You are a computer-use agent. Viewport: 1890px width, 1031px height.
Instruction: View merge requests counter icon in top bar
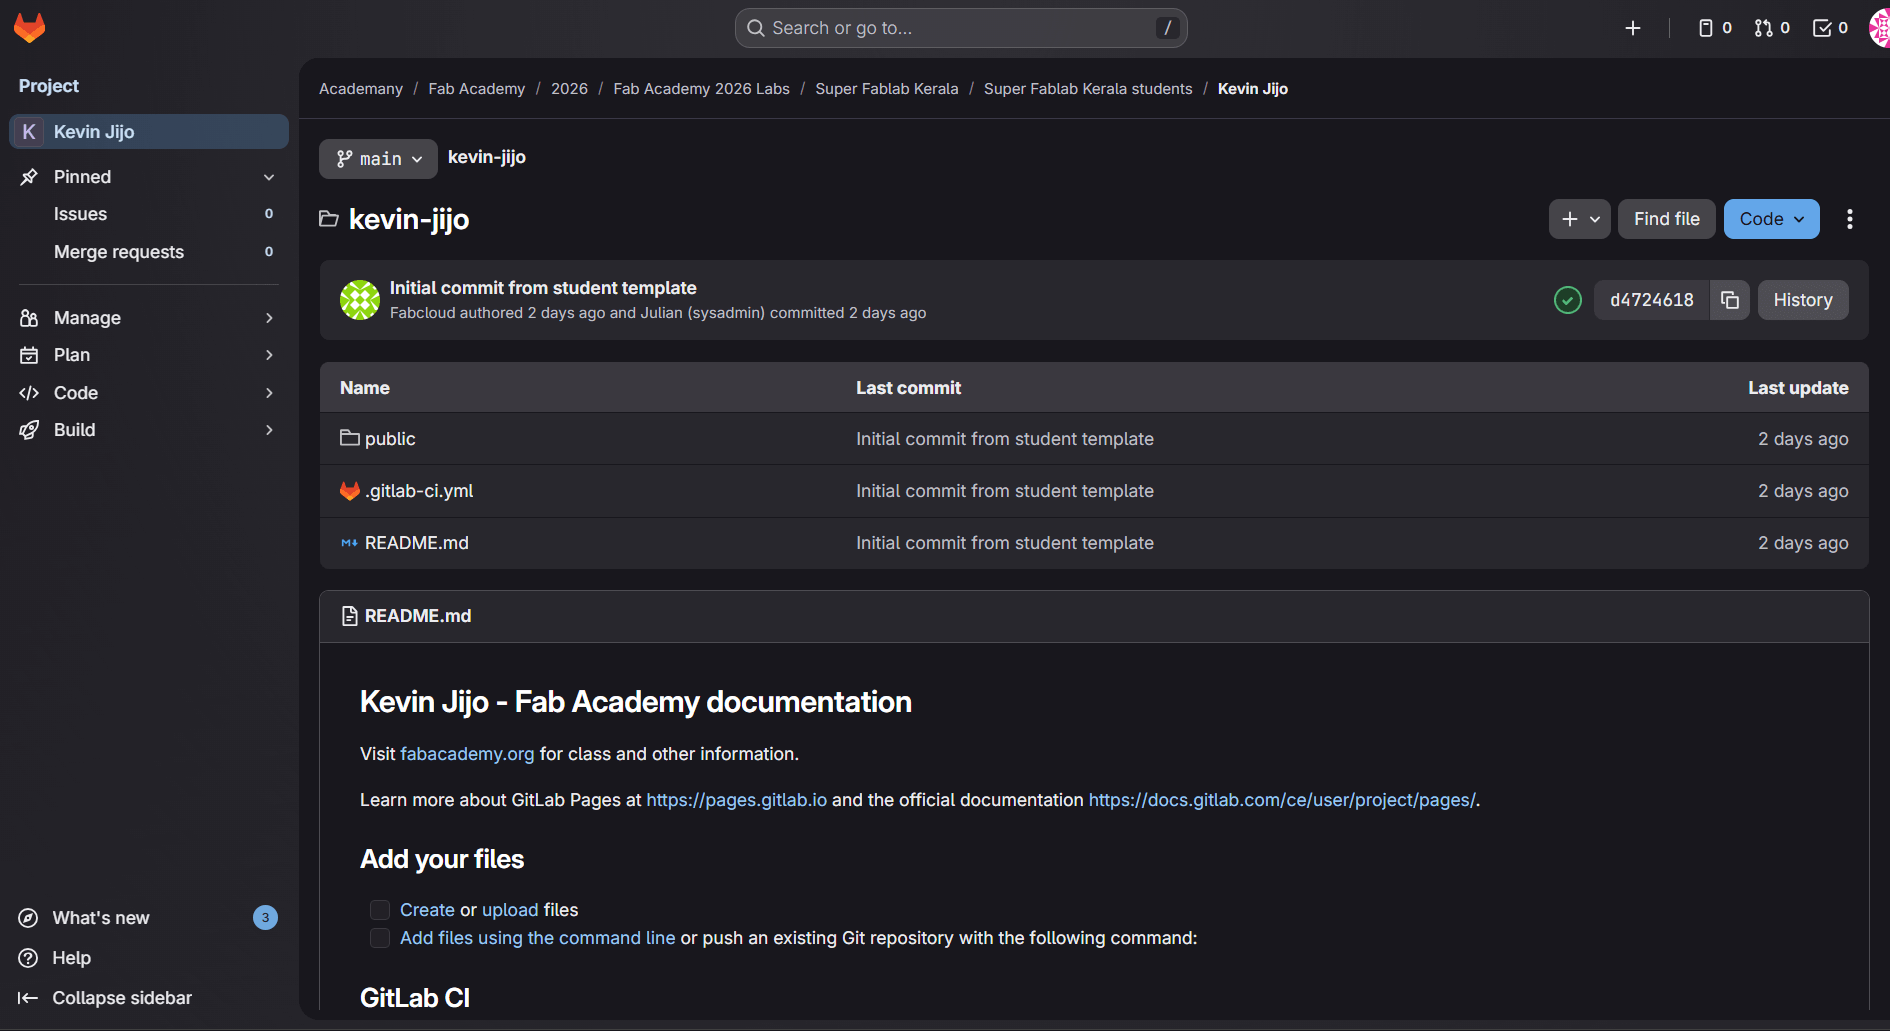tap(1763, 27)
